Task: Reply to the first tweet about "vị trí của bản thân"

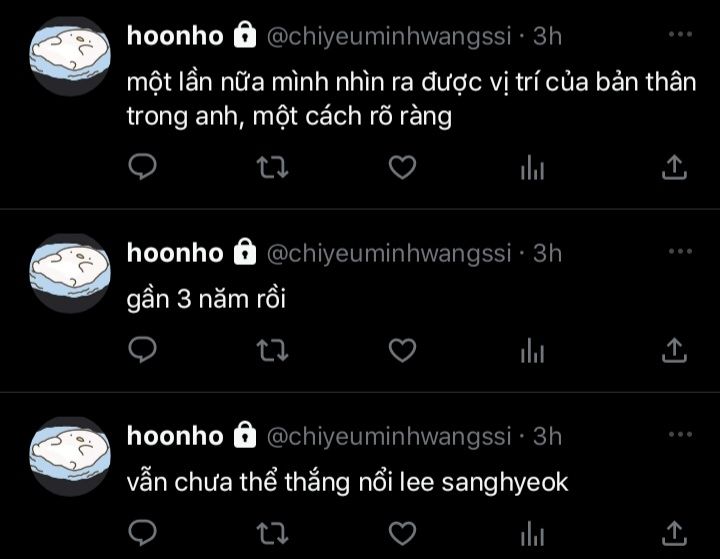Action: (x=142, y=167)
